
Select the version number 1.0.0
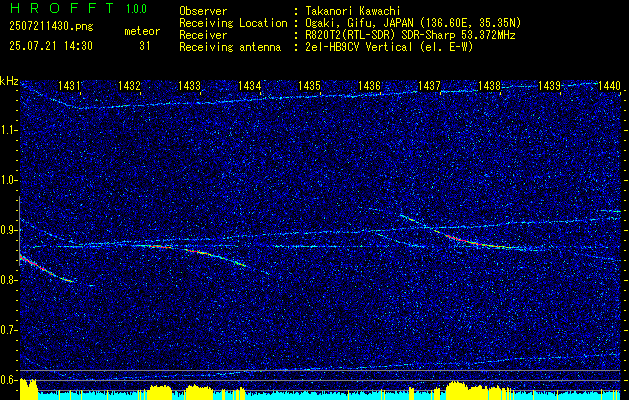pyautogui.click(x=136, y=8)
